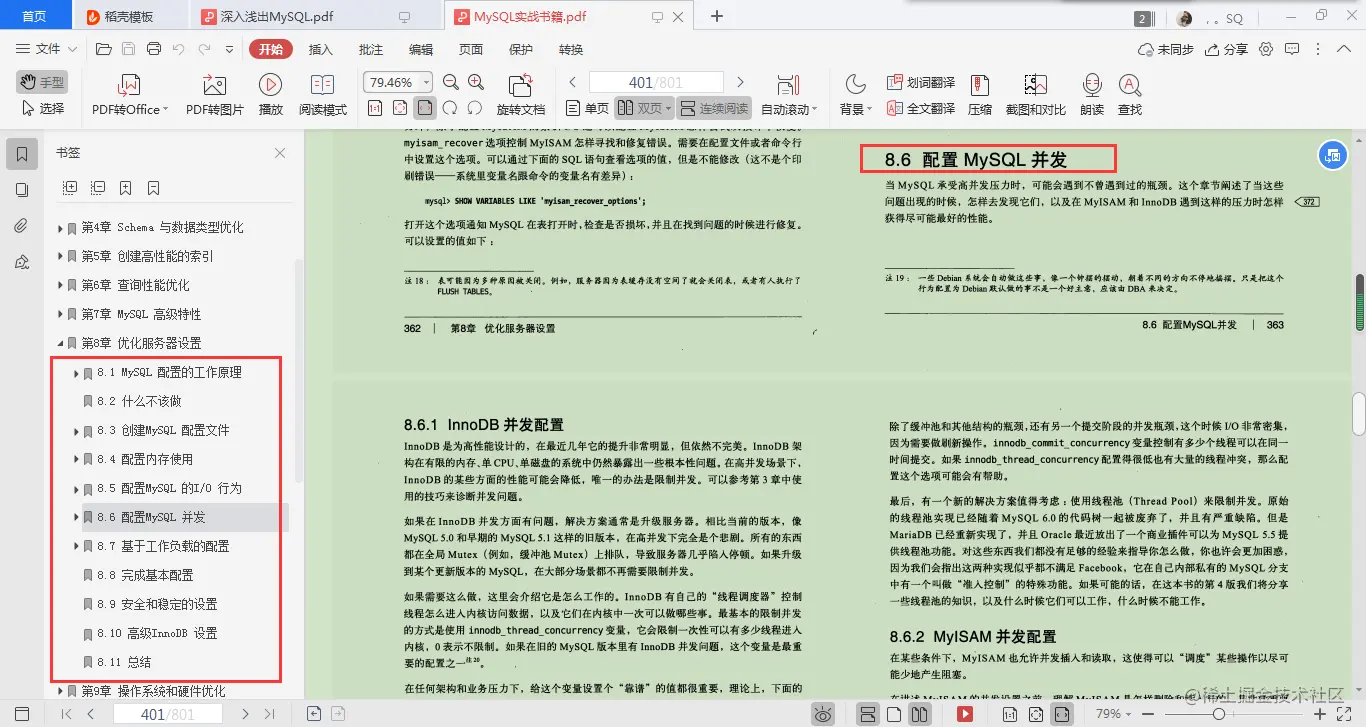Open new tab with plus button
The height and width of the screenshot is (727, 1366).
(716, 16)
